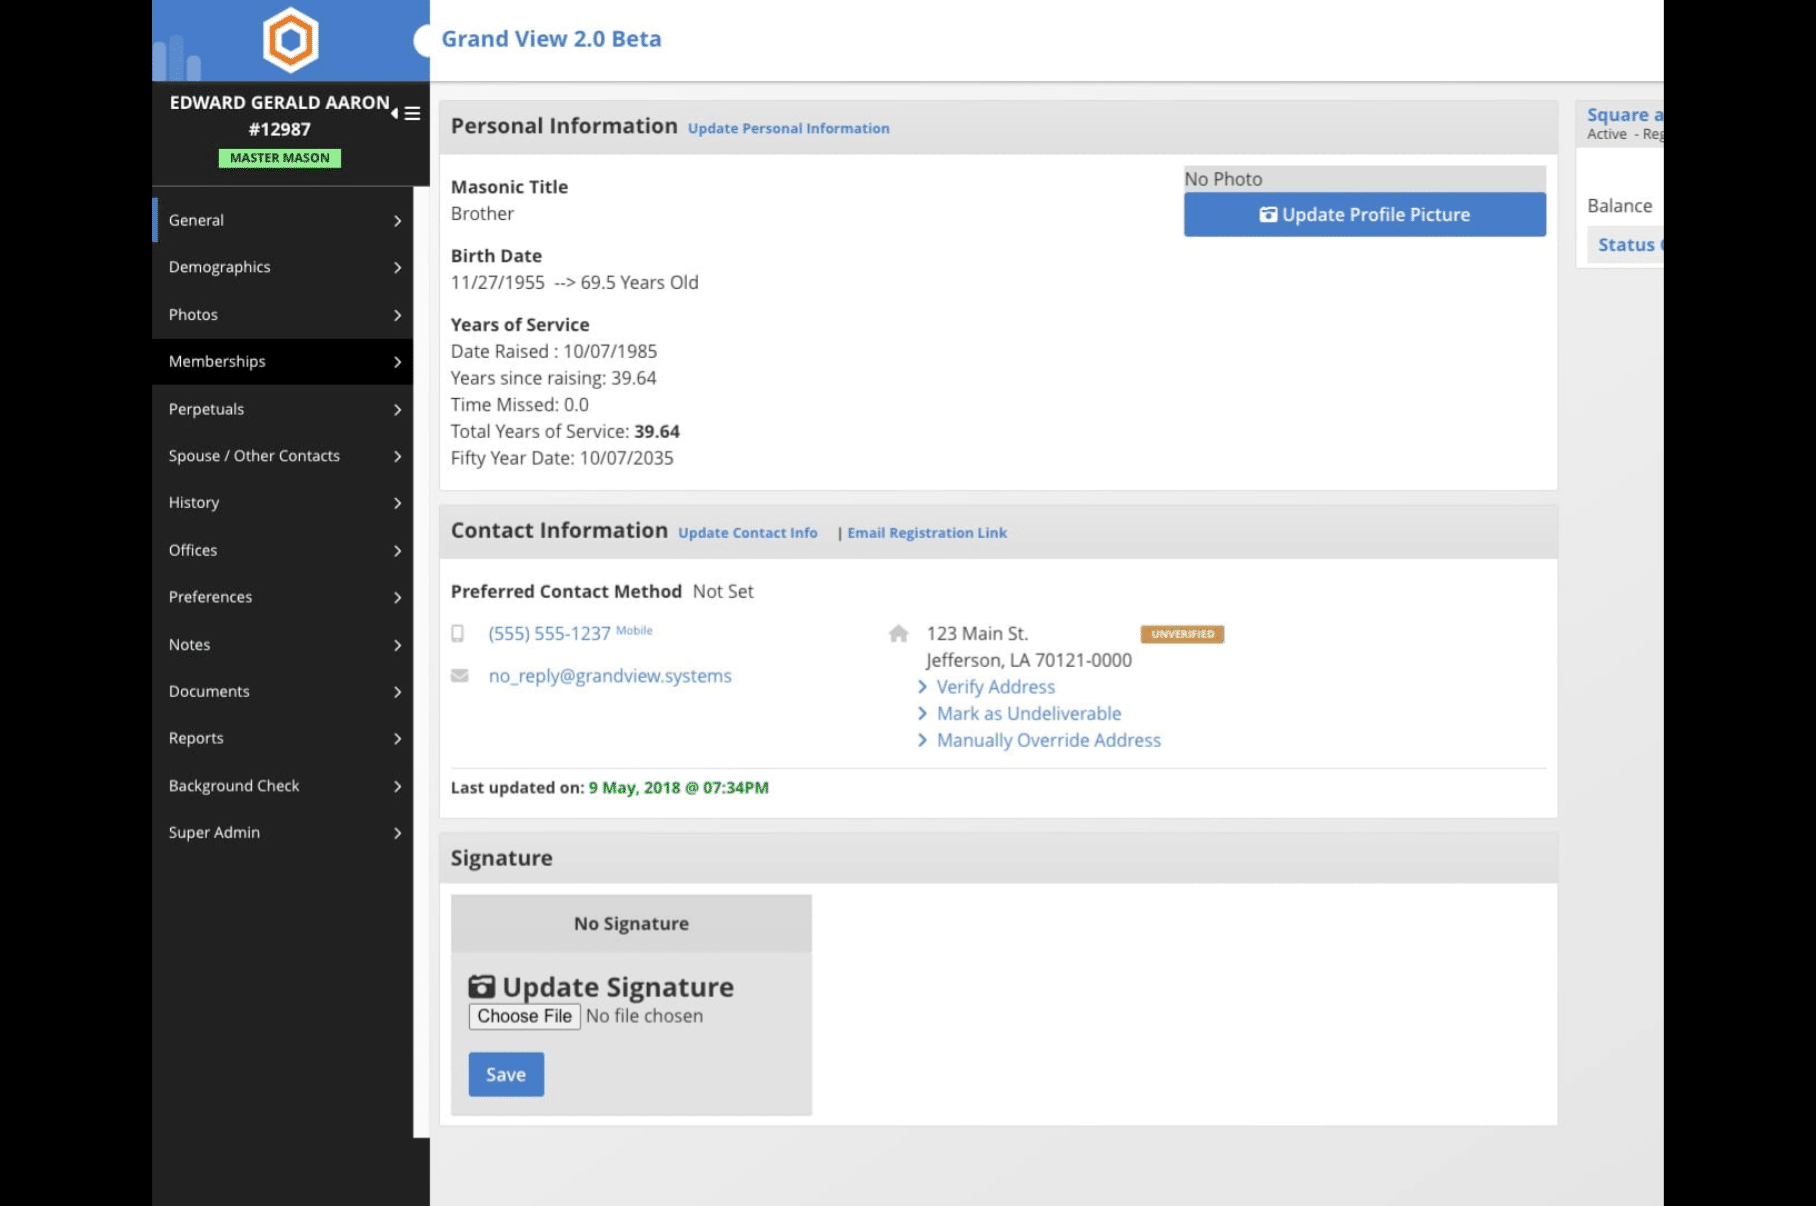This screenshot has width=1816, height=1206.
Task: Expand the Spouse / Other Contacts chevron
Action: tap(397, 456)
